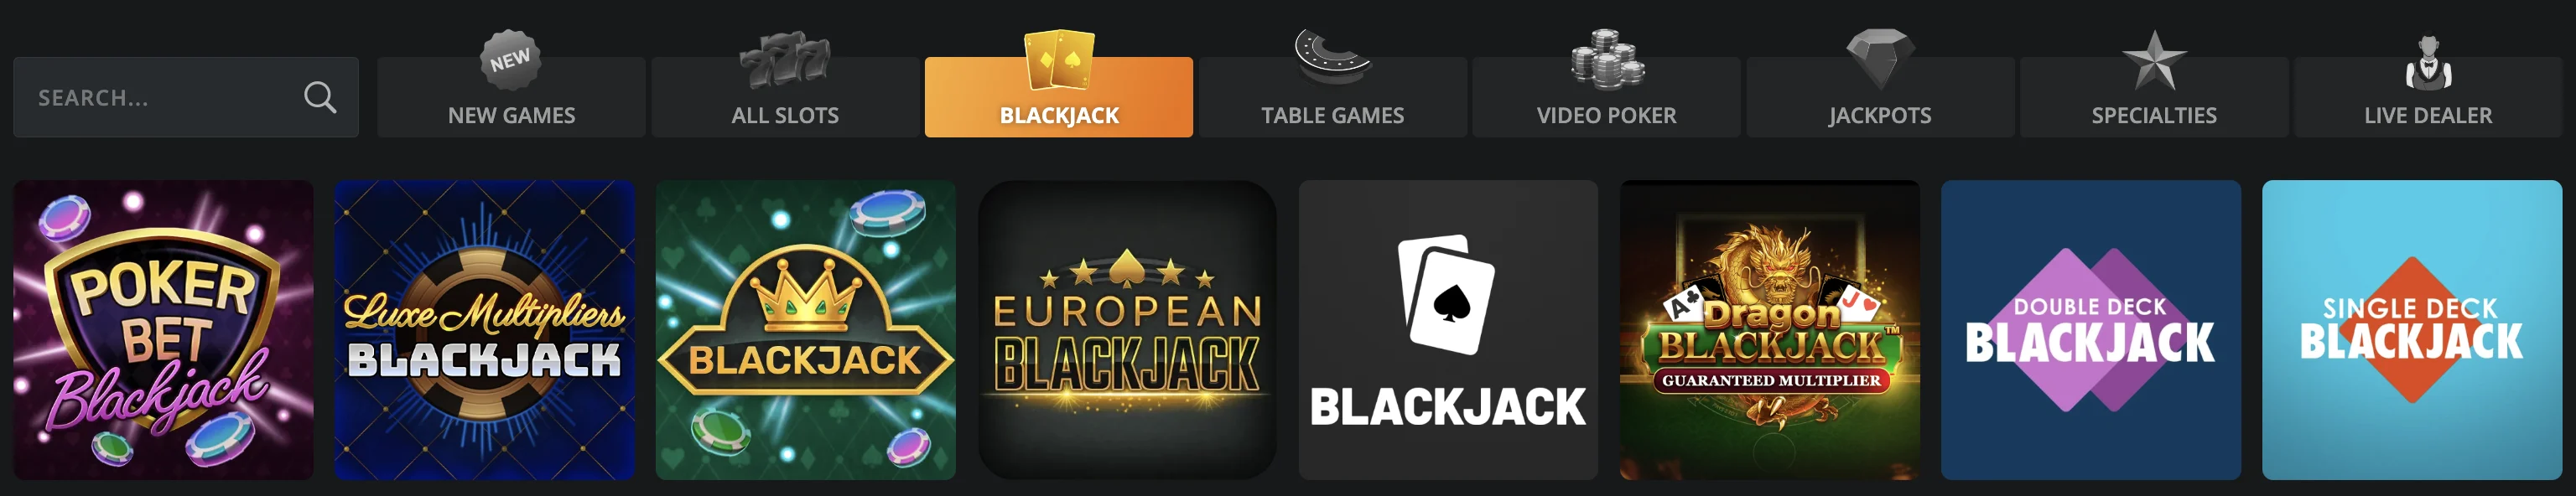Open Dragon Blackjack Guaranteed Multiplier game
Screen dimensions: 2576x496
(x=1770, y=330)
